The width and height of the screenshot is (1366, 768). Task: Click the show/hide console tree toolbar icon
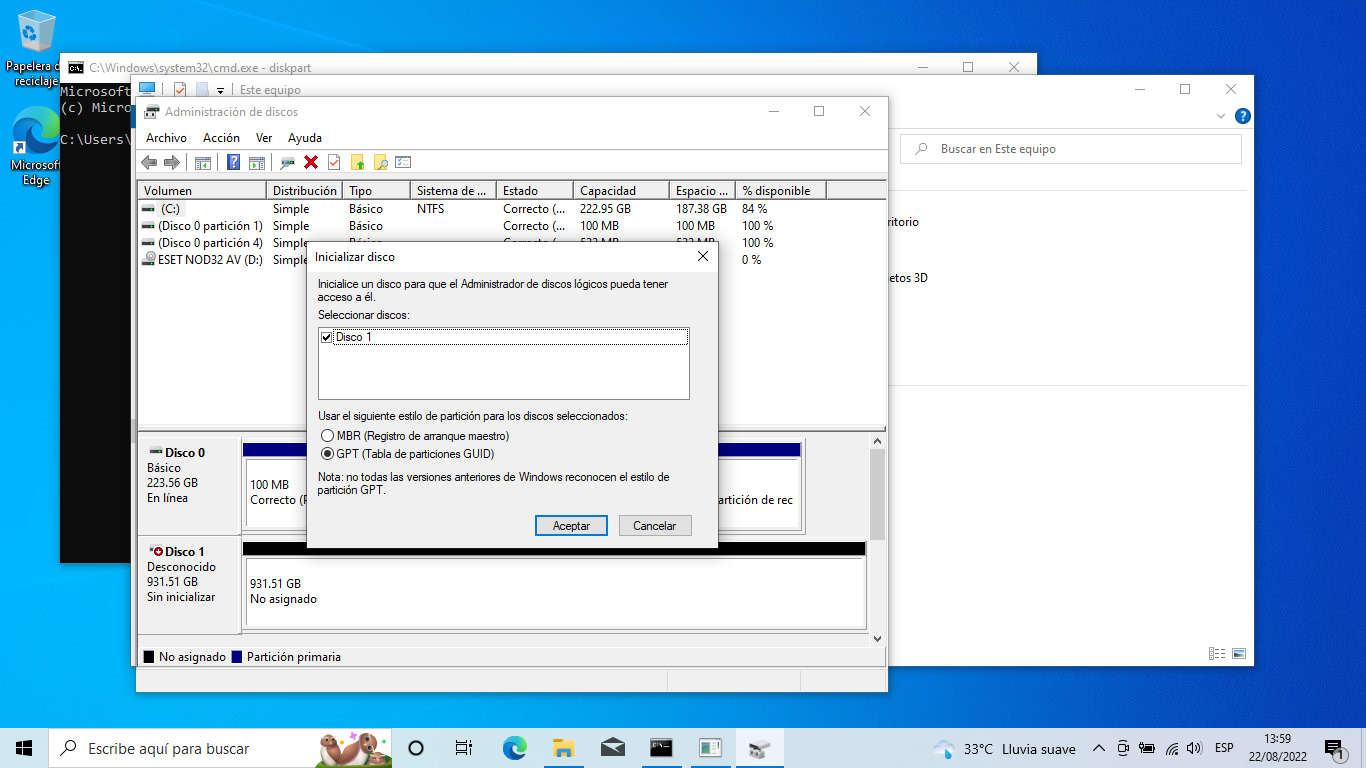click(202, 162)
